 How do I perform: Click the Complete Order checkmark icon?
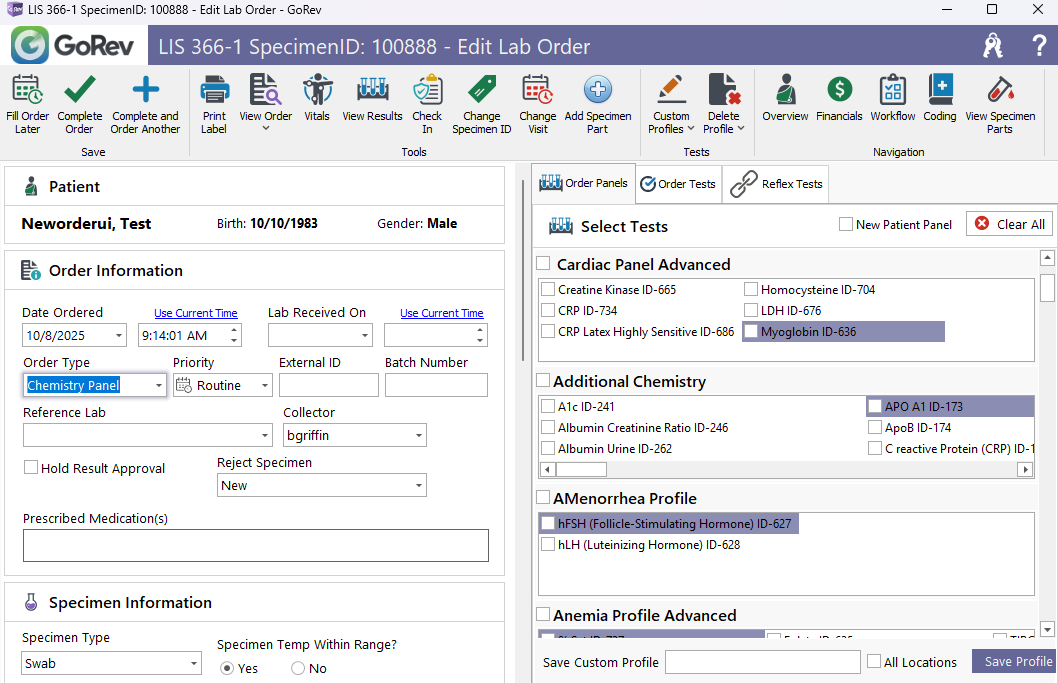point(80,91)
